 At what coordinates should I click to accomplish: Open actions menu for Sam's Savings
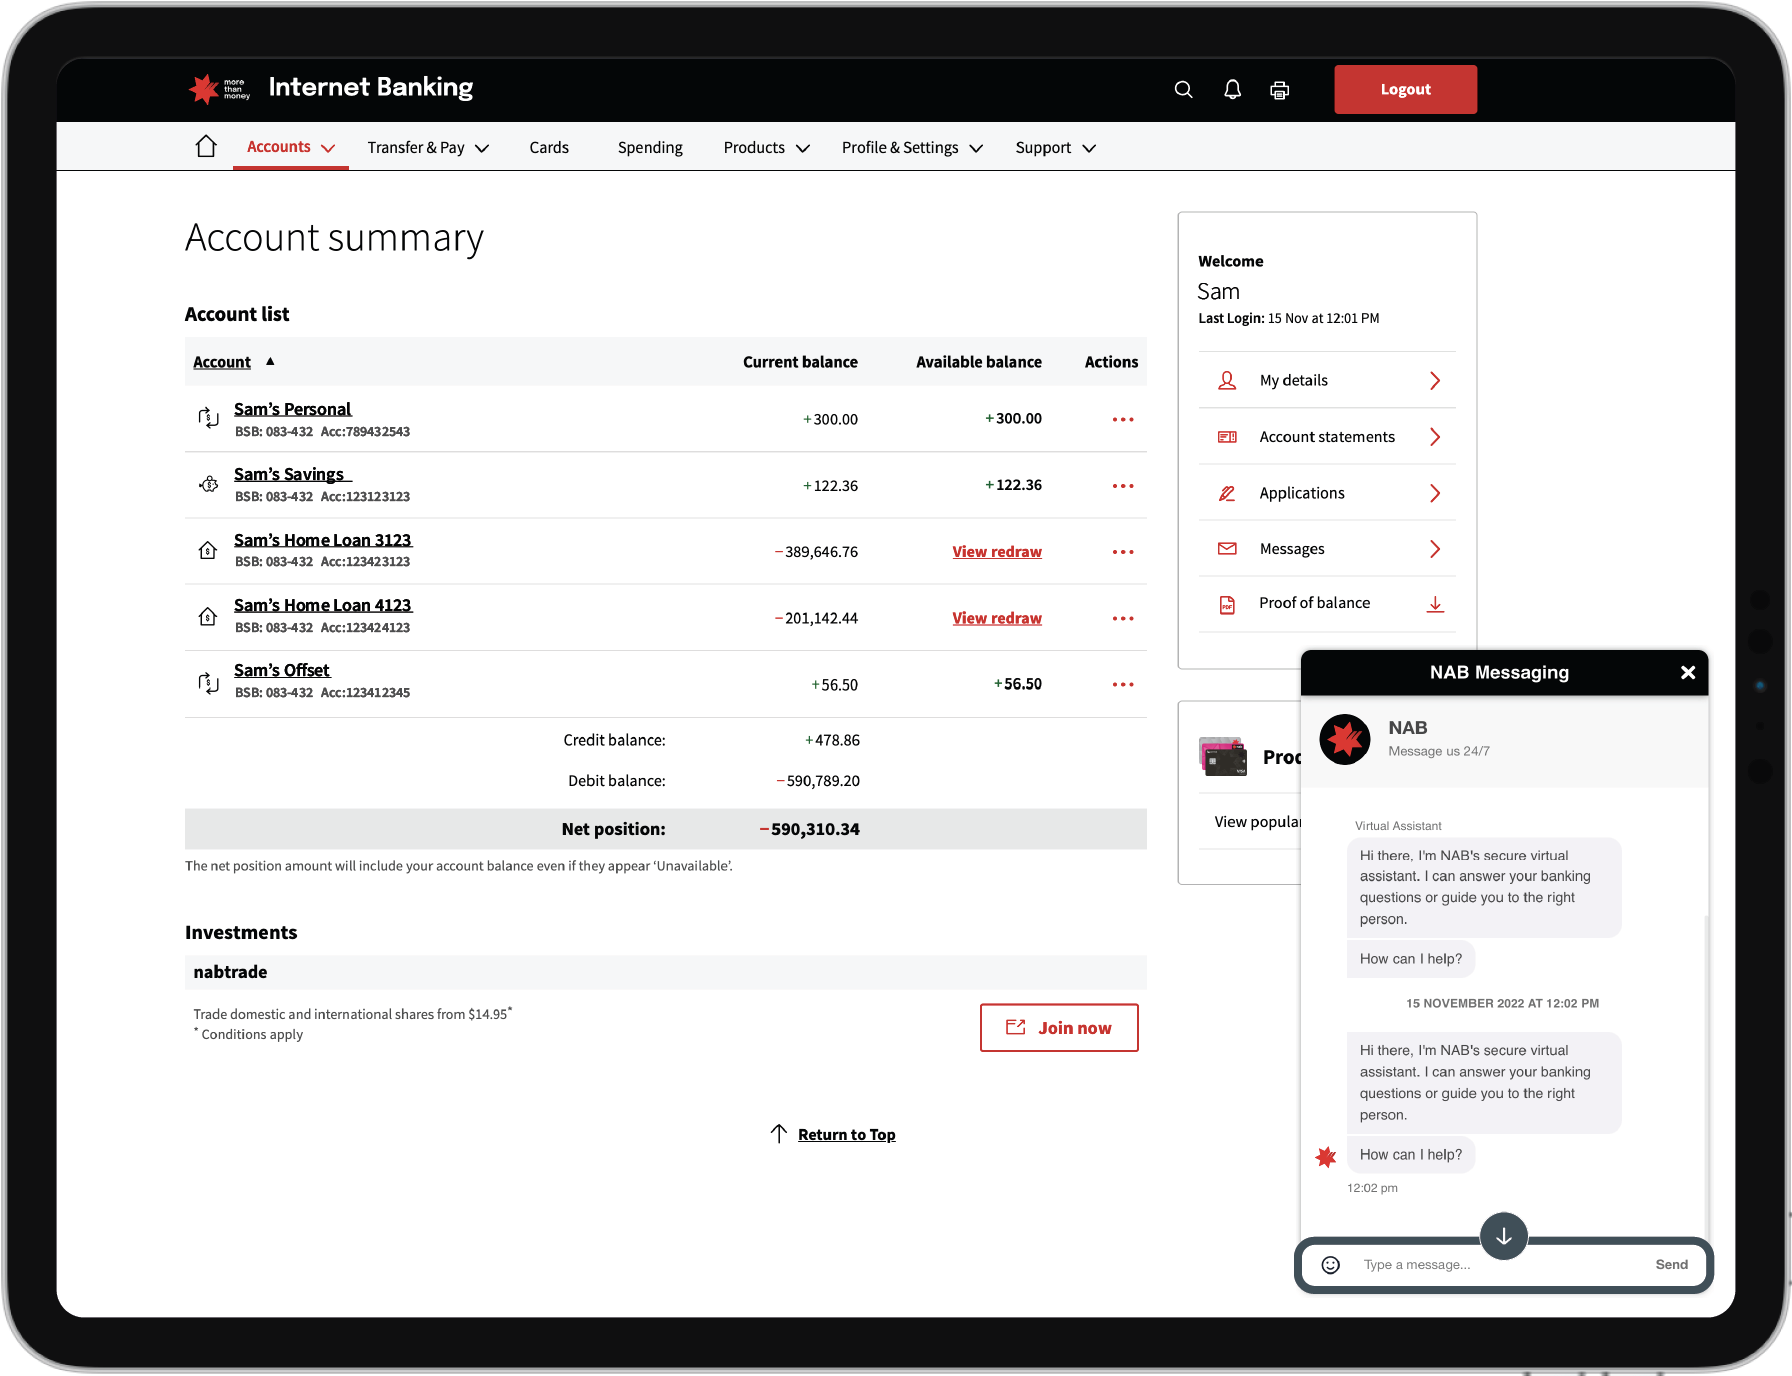tap(1123, 486)
